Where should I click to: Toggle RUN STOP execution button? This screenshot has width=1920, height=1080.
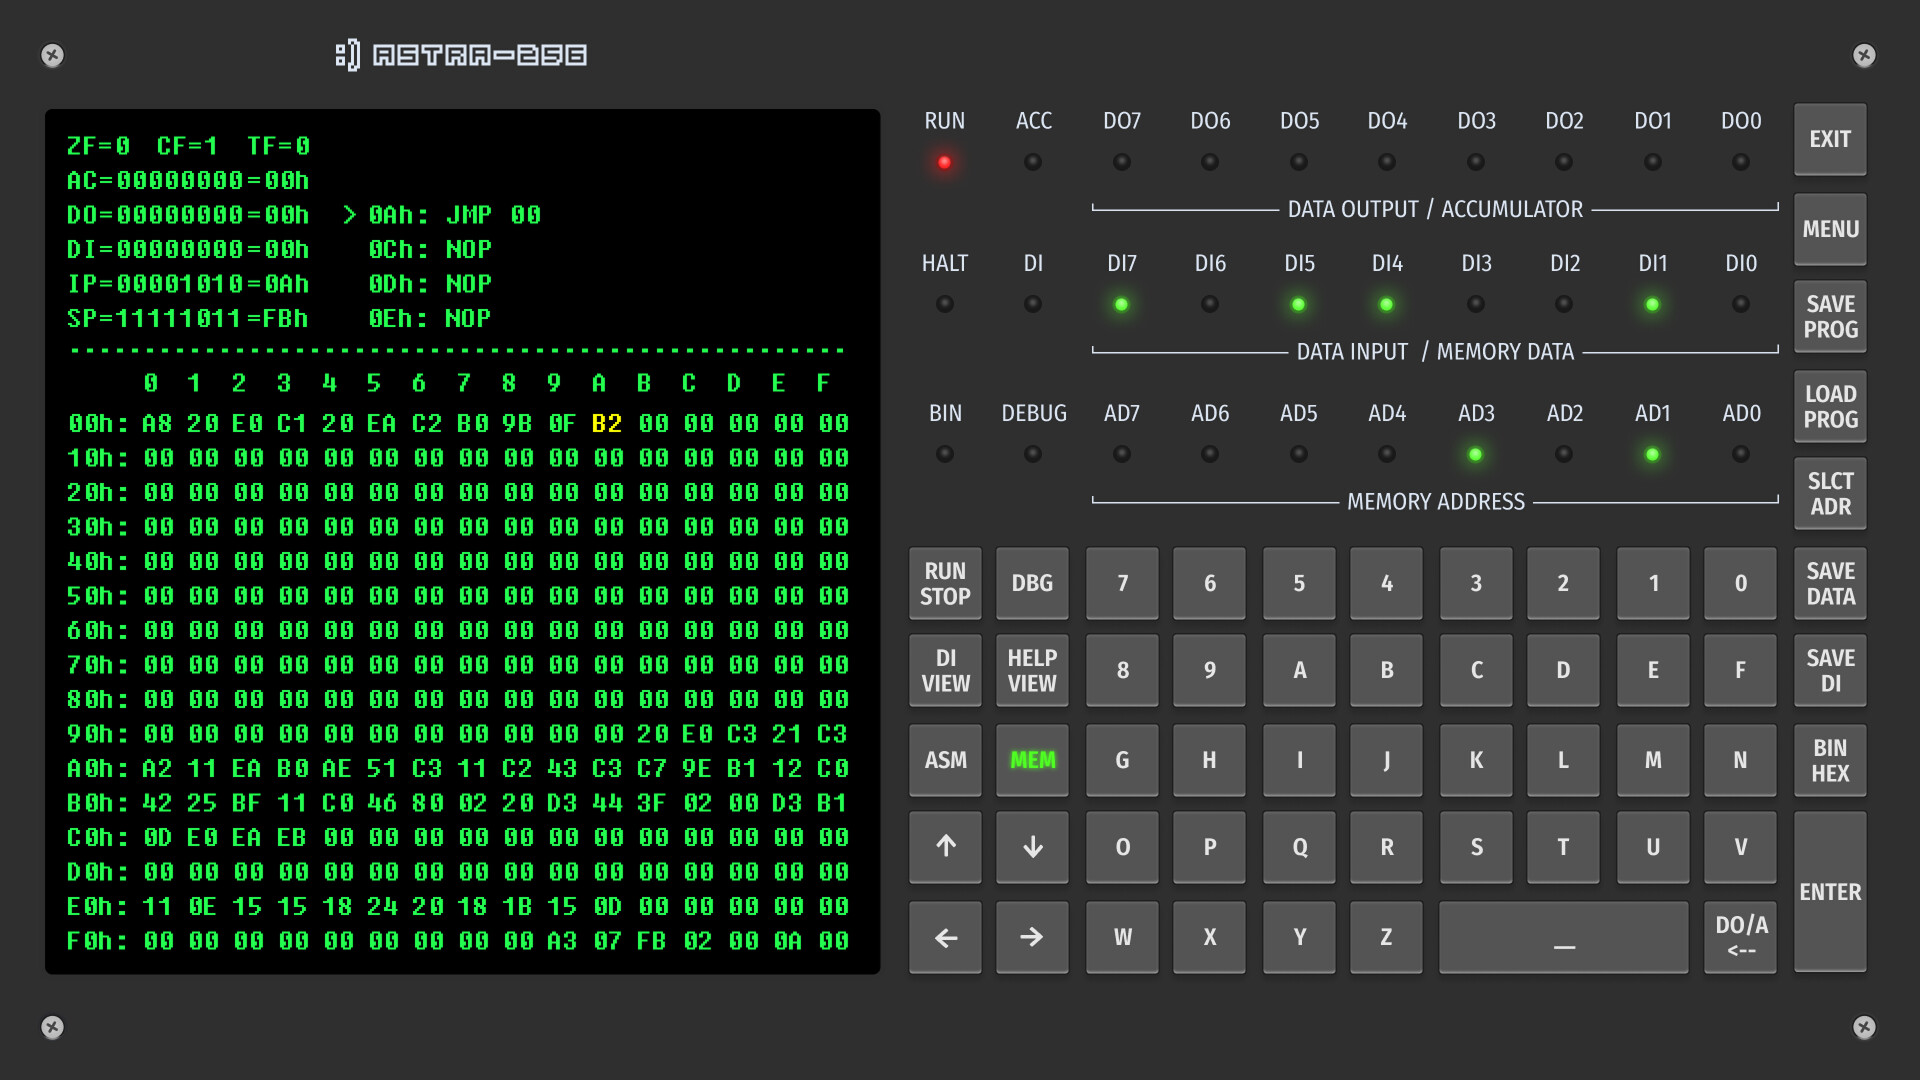click(944, 584)
